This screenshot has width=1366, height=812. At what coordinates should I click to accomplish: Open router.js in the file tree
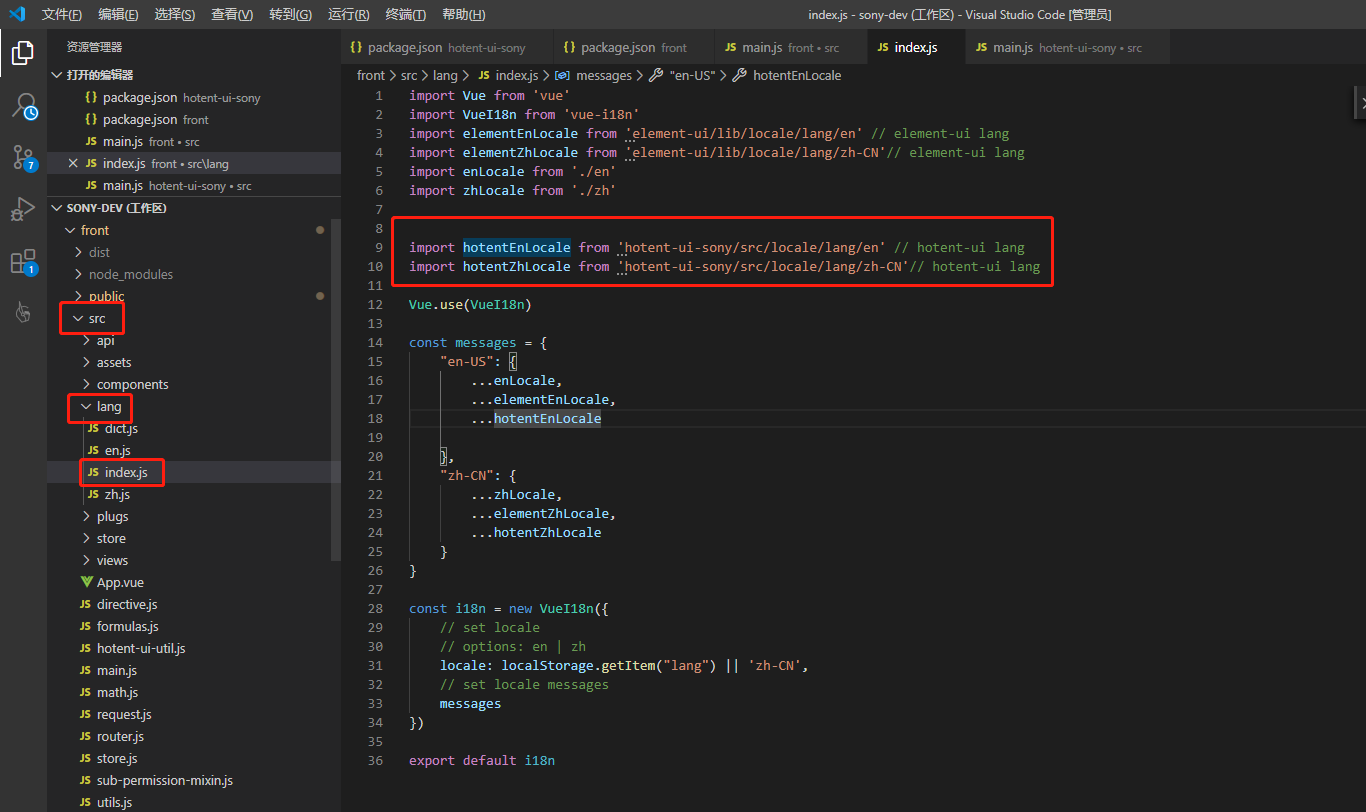(120, 736)
